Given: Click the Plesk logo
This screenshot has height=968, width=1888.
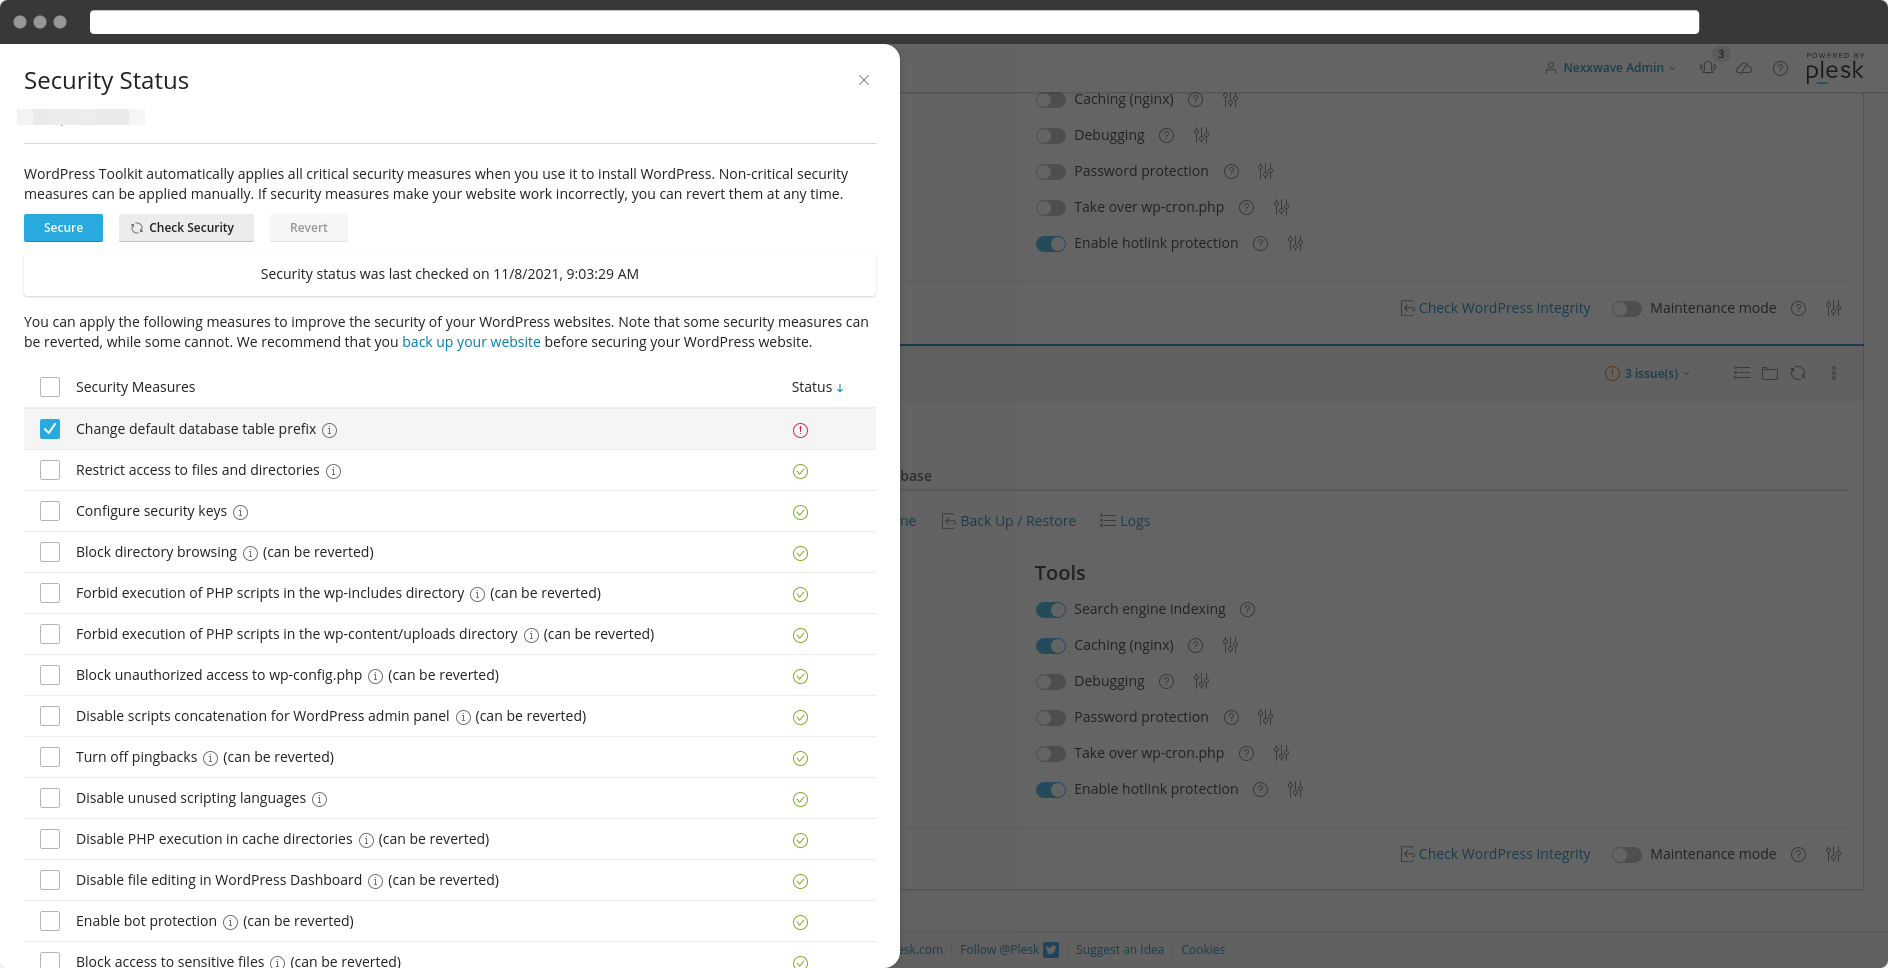Looking at the screenshot, I should click(x=1835, y=68).
